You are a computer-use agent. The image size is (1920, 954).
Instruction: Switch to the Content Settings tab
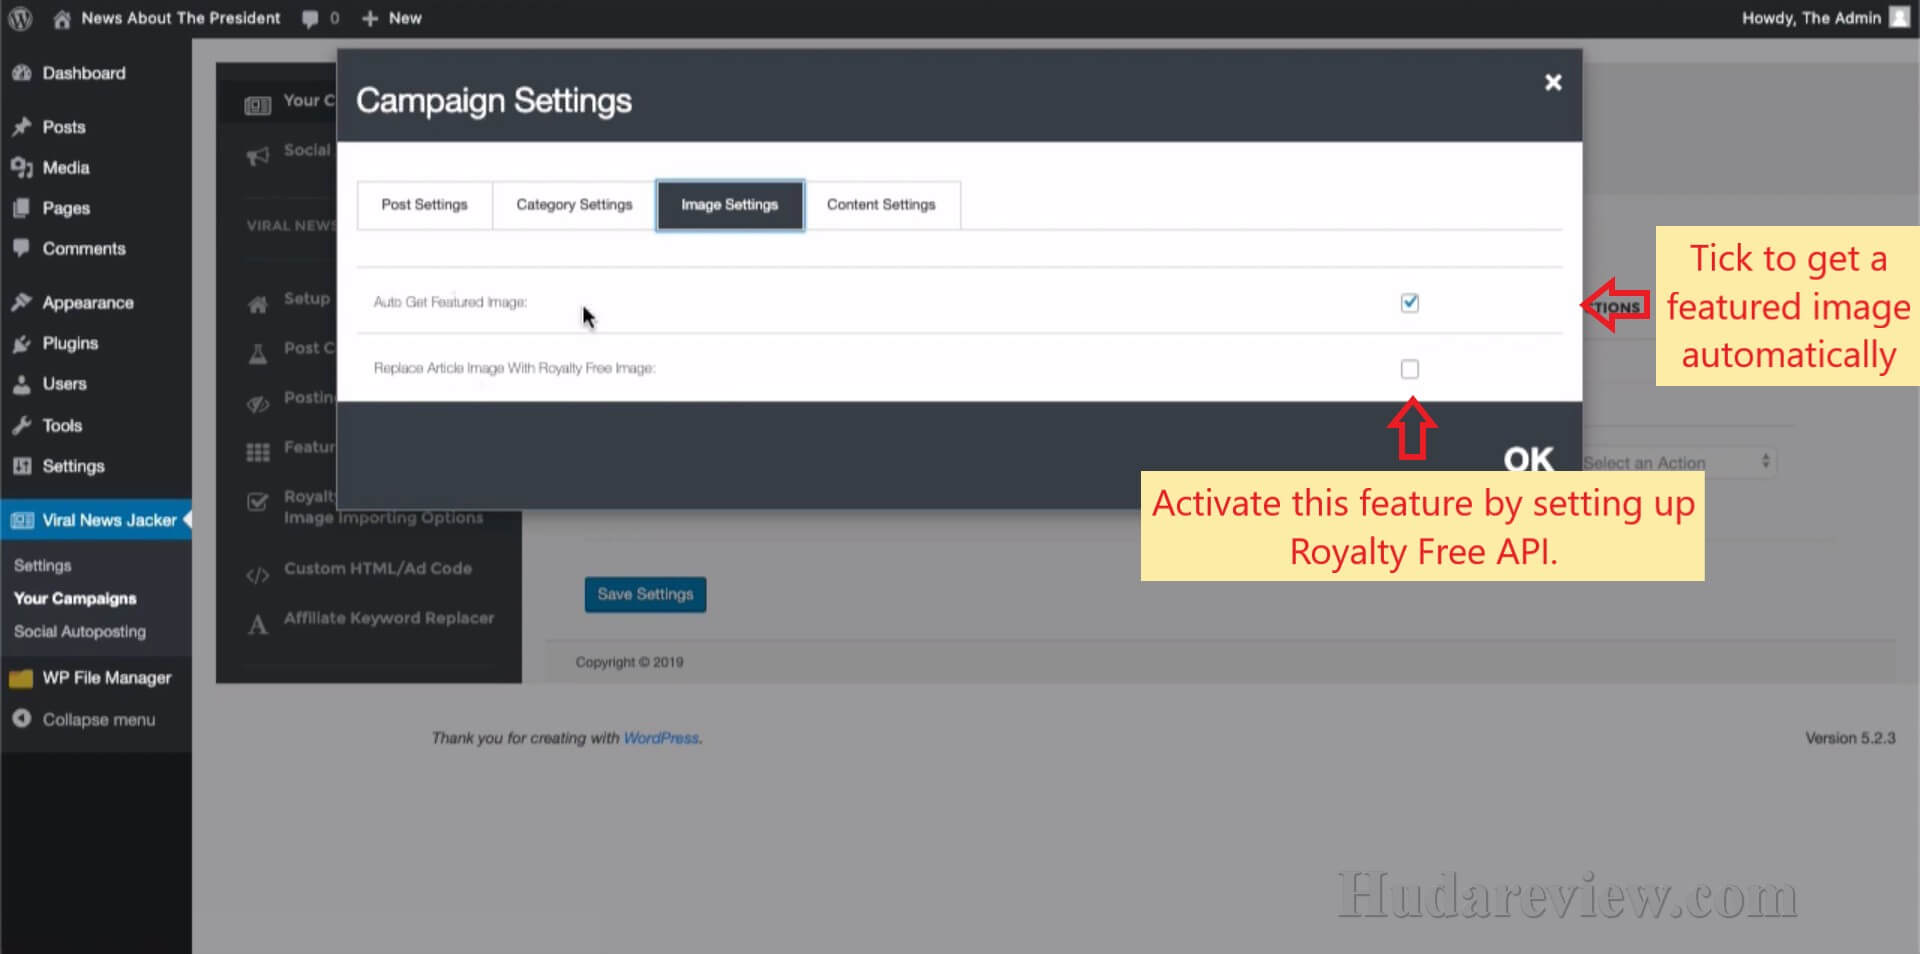click(x=881, y=204)
